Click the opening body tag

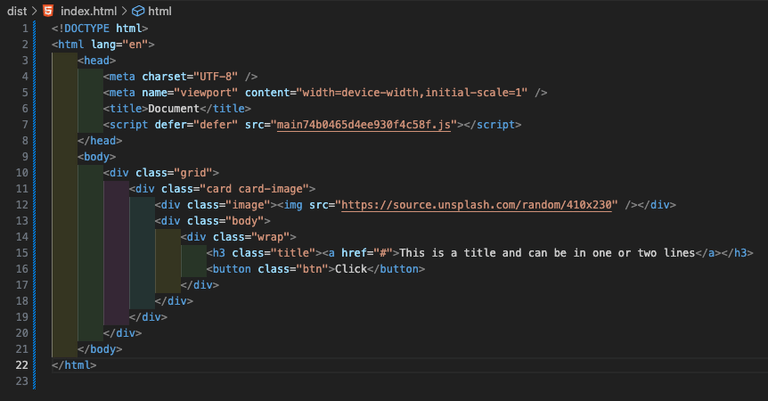[x=96, y=157]
